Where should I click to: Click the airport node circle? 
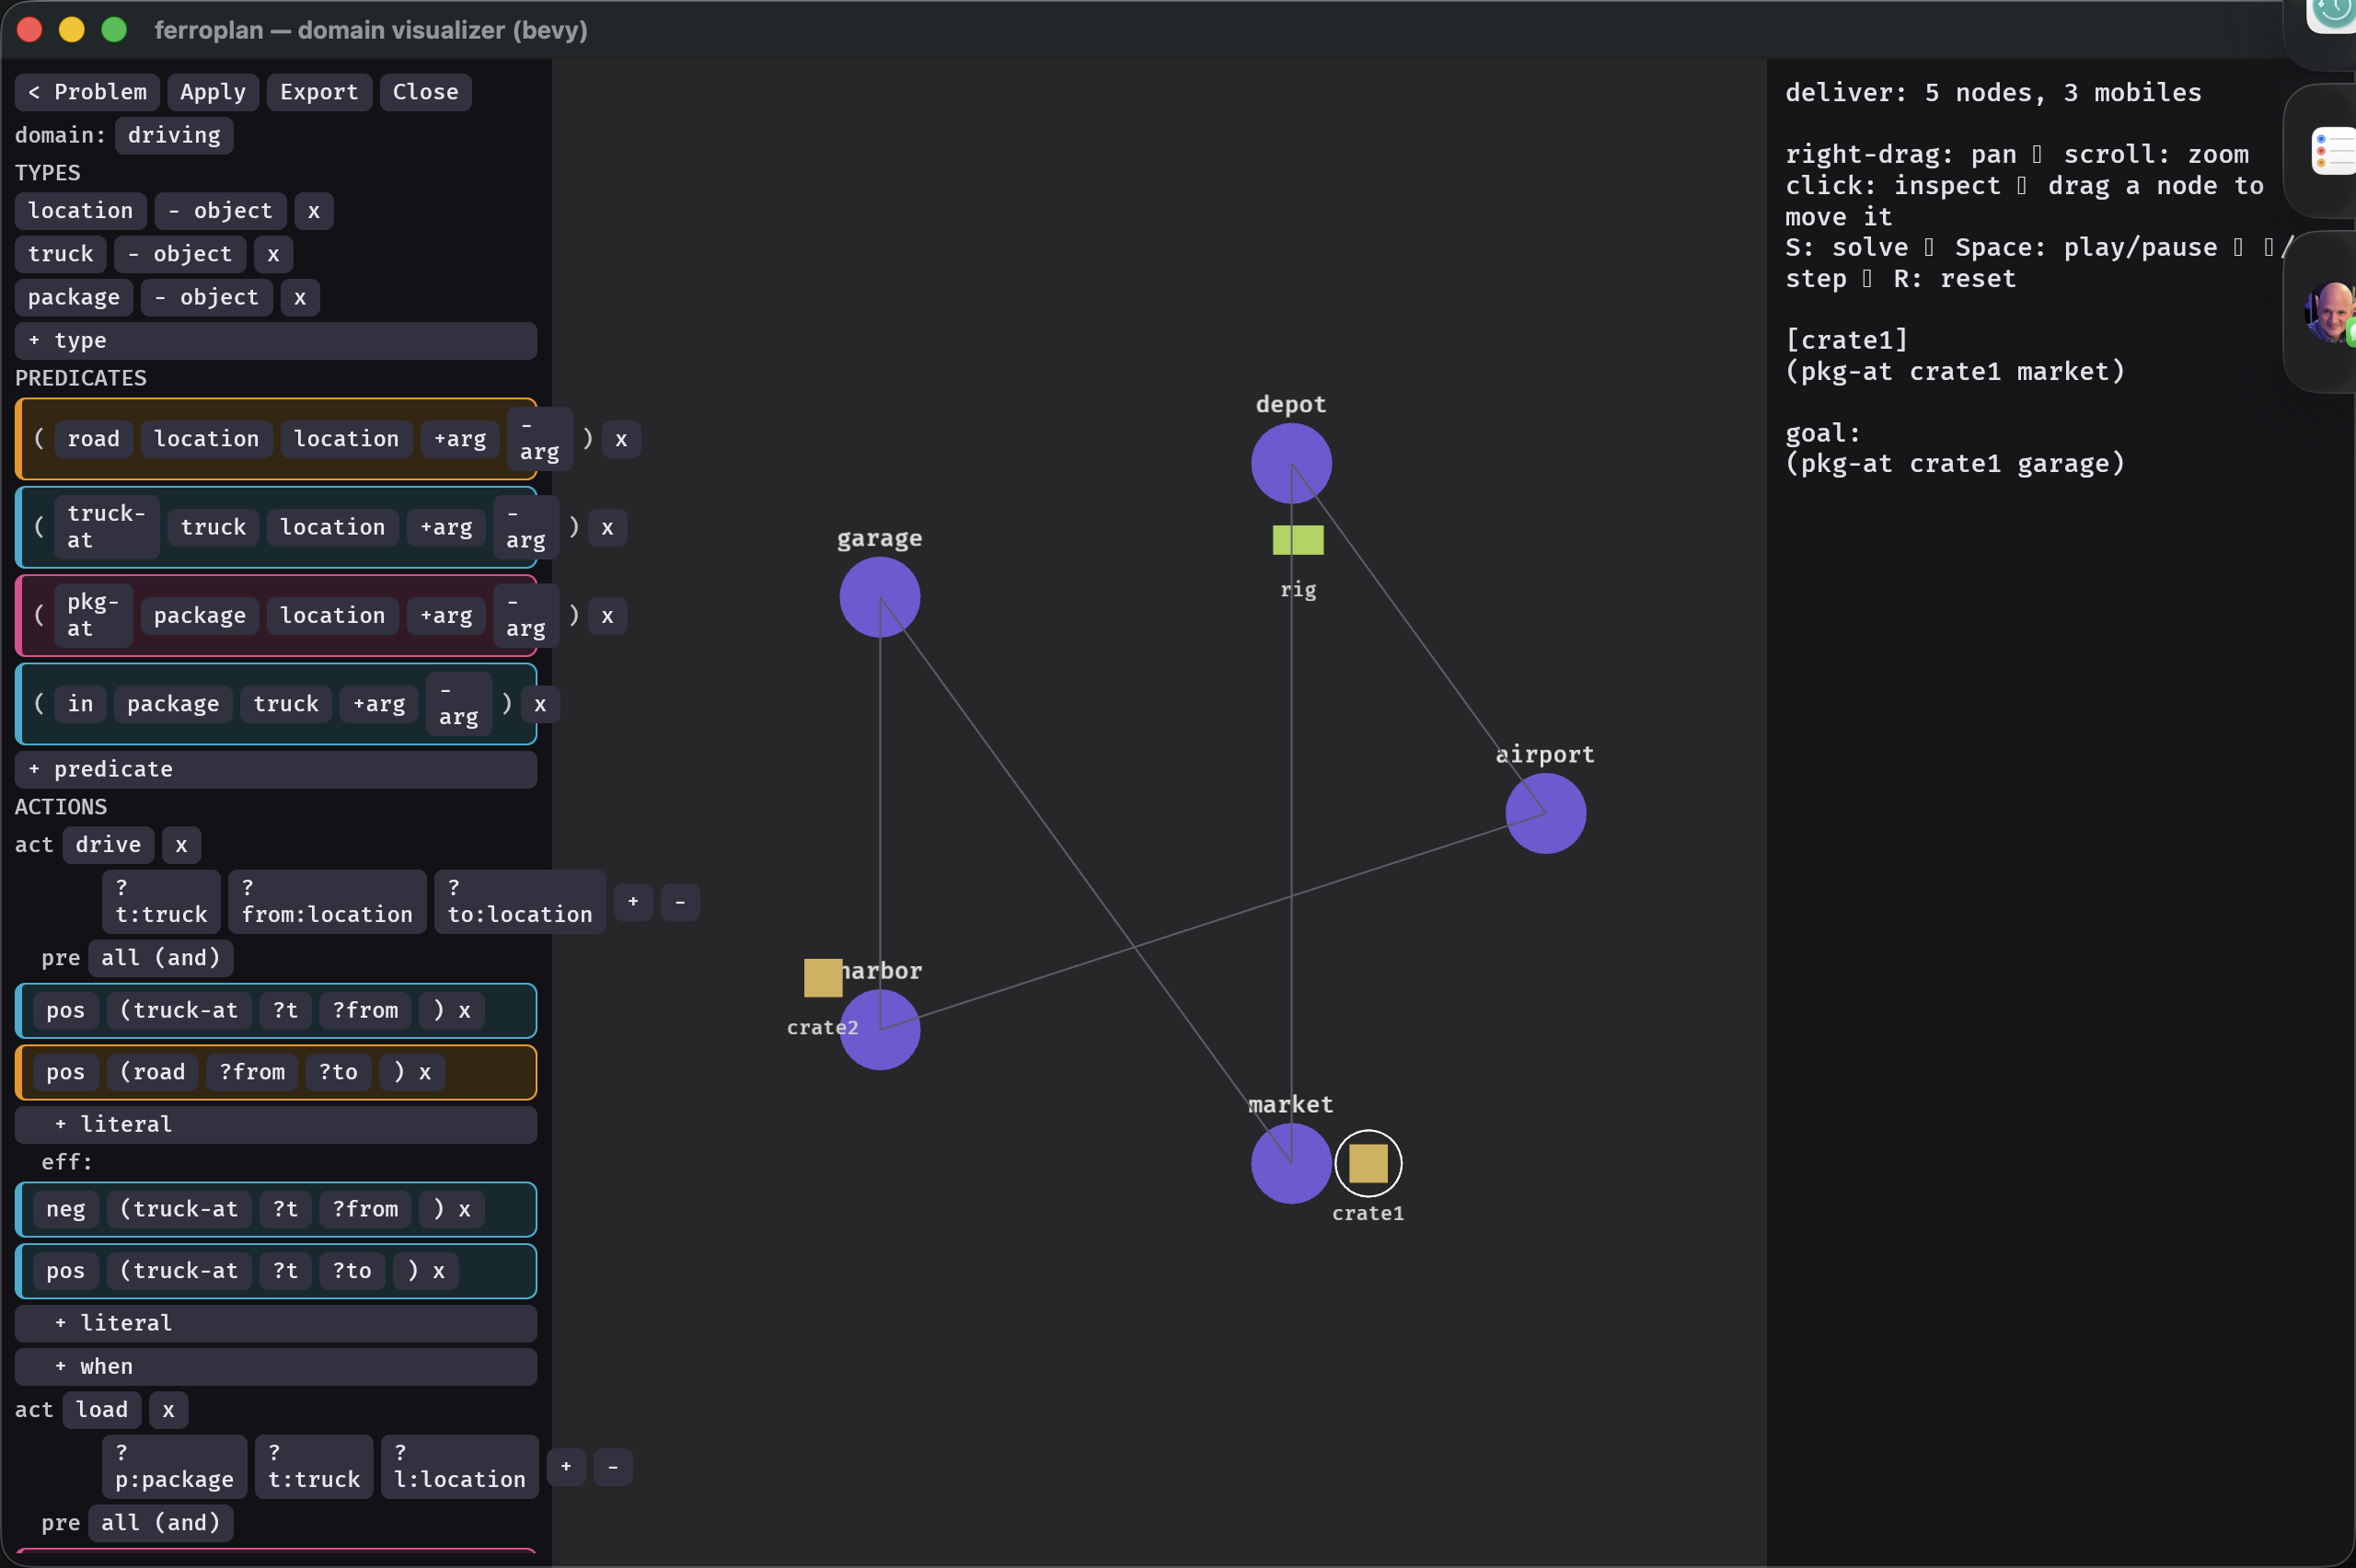click(x=1545, y=813)
